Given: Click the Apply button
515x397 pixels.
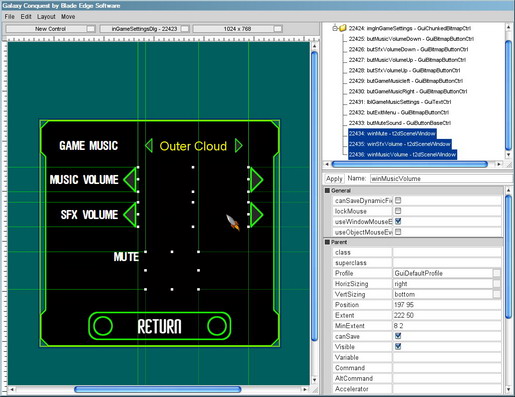Looking at the screenshot, I should (x=334, y=179).
